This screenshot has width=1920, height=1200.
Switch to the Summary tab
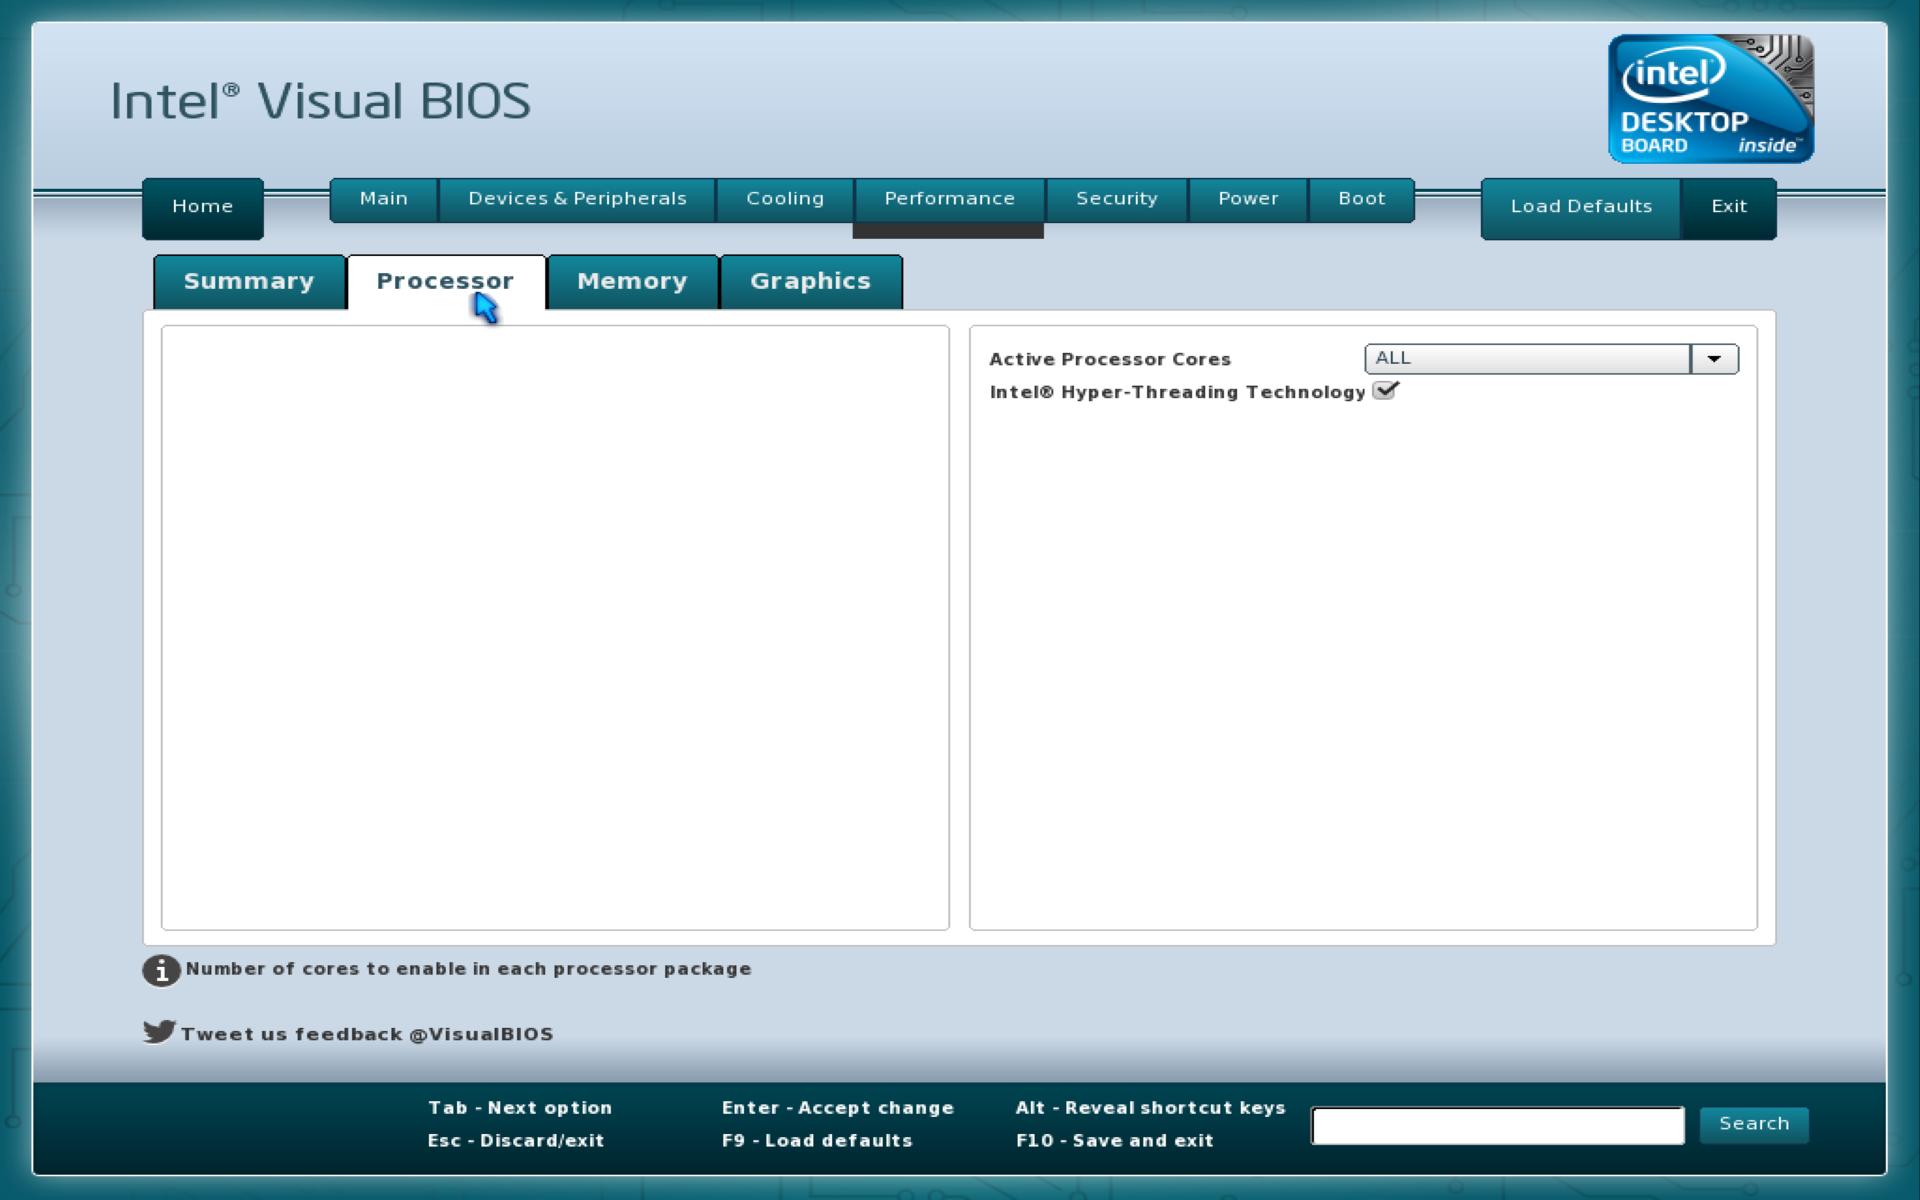point(249,282)
